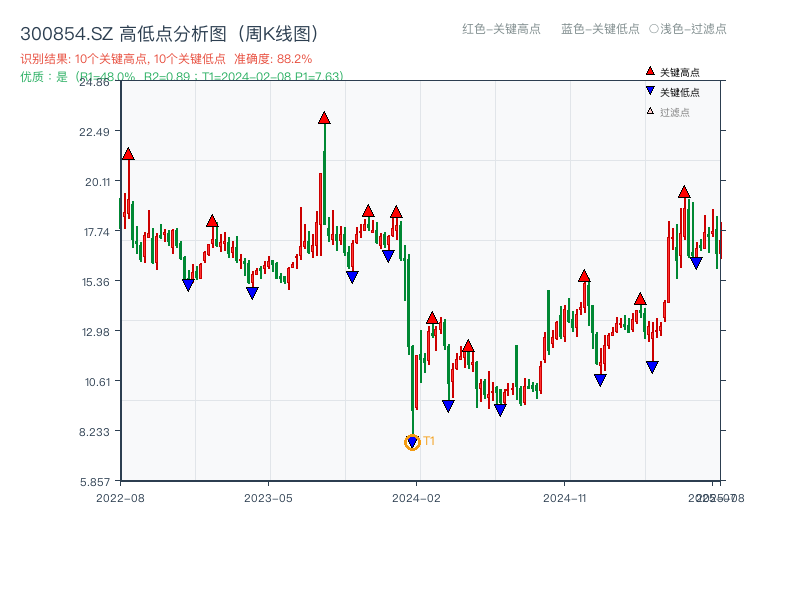Select the orange T1 circle marker
This screenshot has width=800, height=600.
click(412, 442)
